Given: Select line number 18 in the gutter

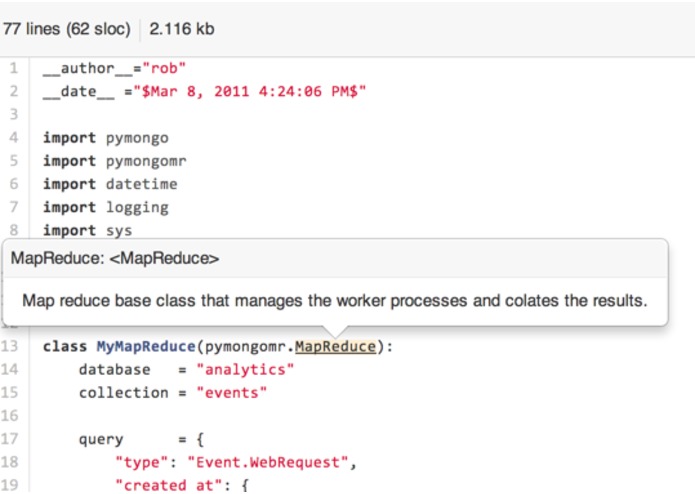Looking at the screenshot, I should 10,462.
